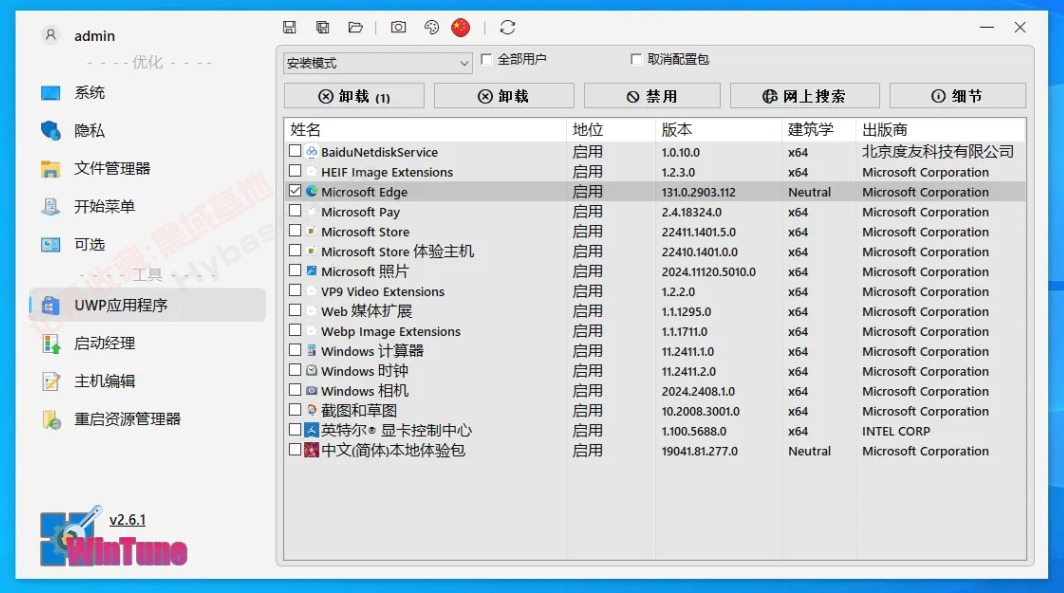Click the open folder toolbar icon
This screenshot has height=593, width=1064.
[x=356, y=27]
